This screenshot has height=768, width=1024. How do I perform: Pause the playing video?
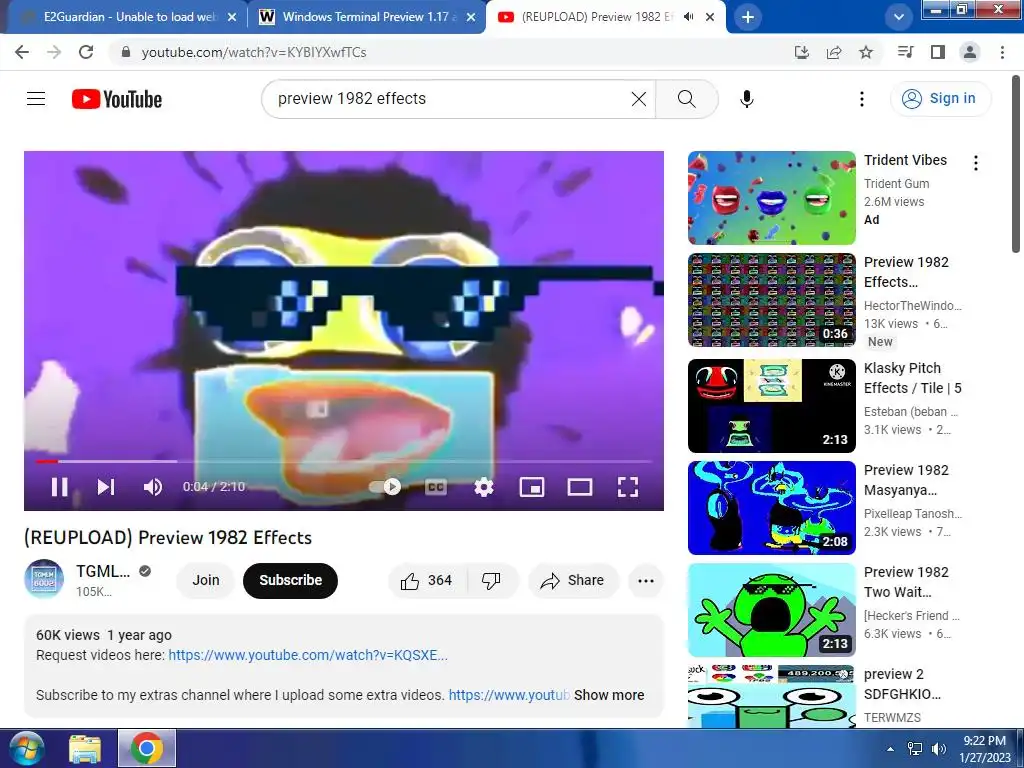(59, 487)
